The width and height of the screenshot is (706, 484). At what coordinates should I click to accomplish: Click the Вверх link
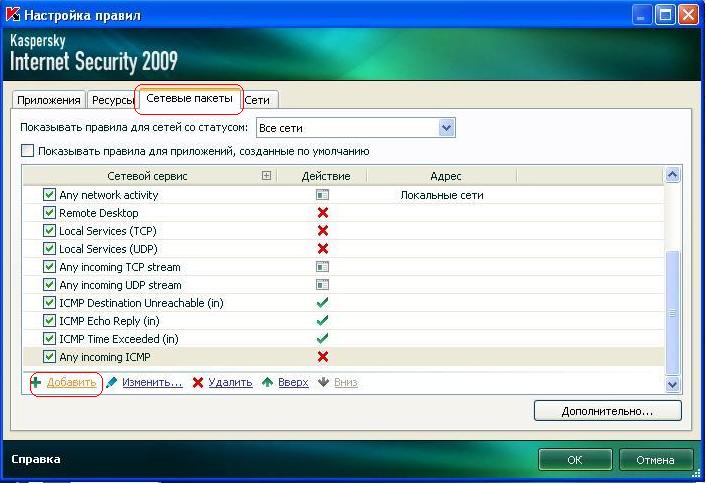point(293,383)
